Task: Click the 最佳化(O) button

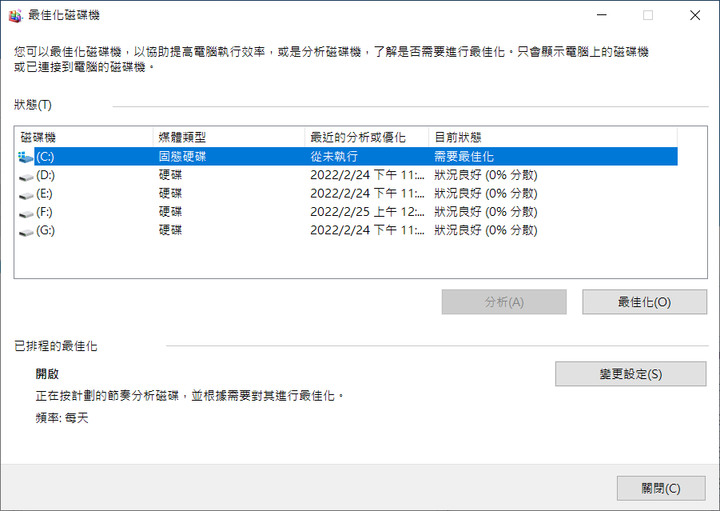Action: pos(644,302)
